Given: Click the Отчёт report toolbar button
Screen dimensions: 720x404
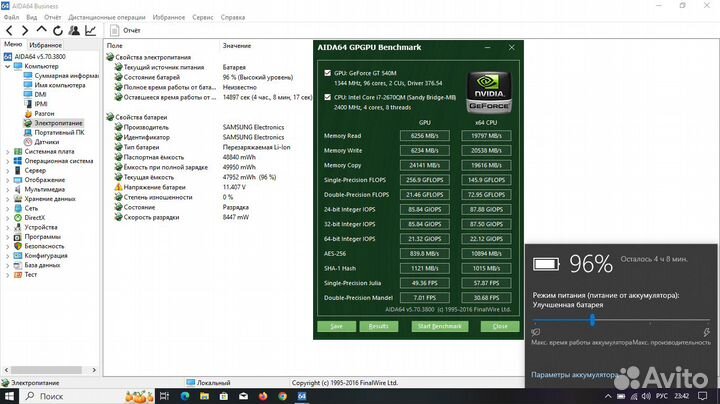Looking at the screenshot, I should (125, 30).
